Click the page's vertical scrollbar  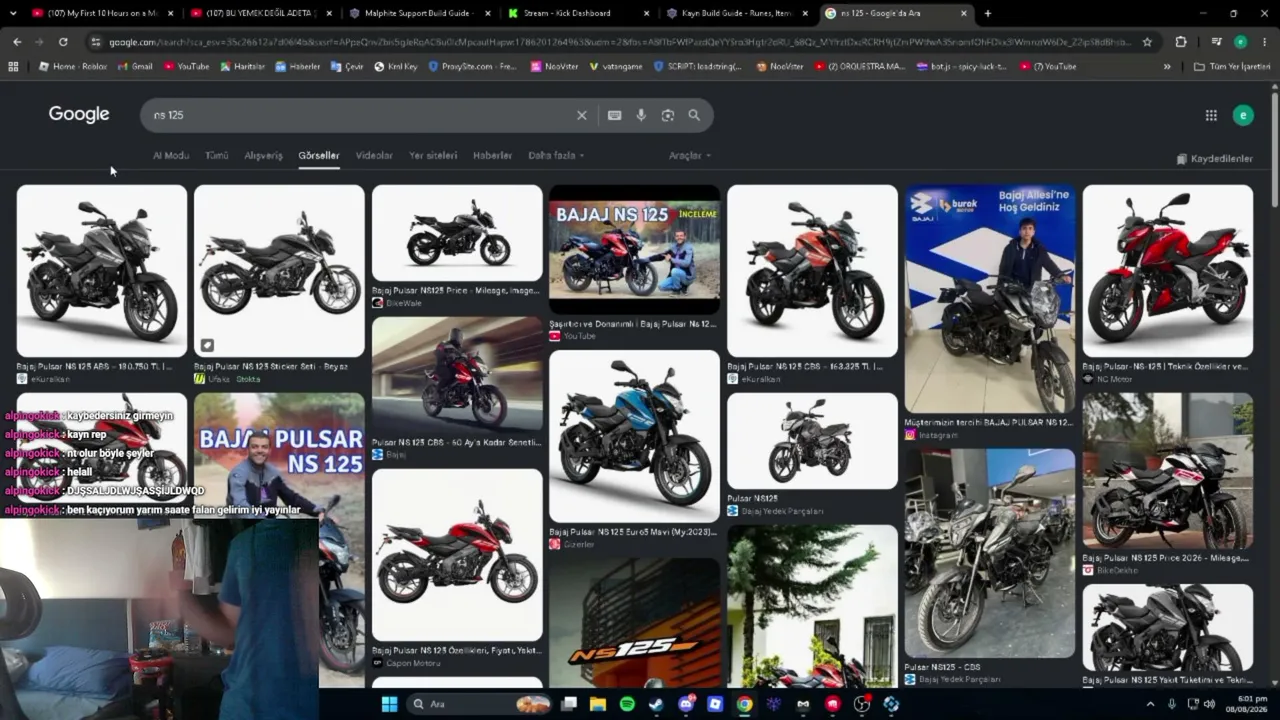point(1274,150)
